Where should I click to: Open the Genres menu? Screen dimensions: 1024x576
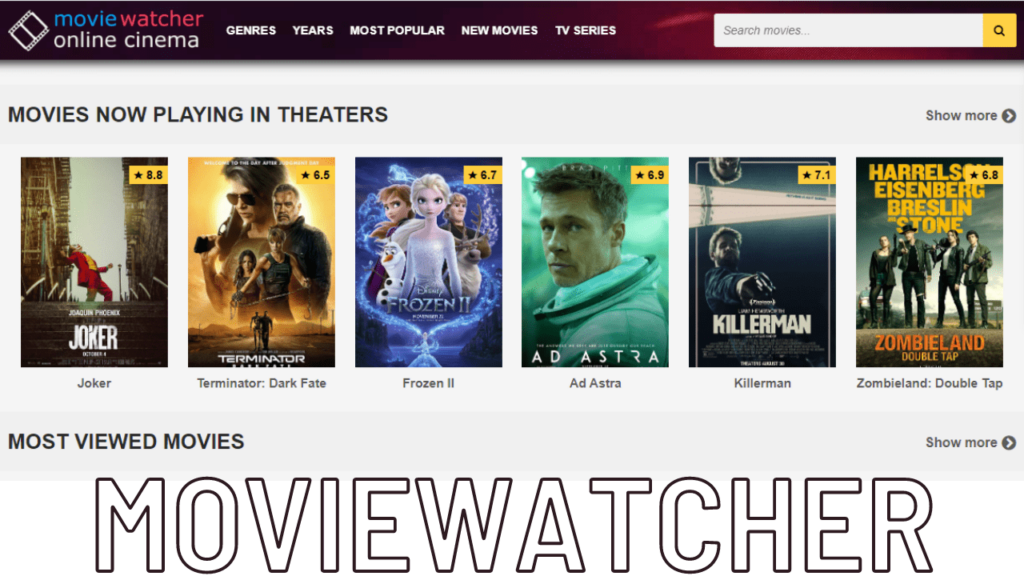[251, 30]
